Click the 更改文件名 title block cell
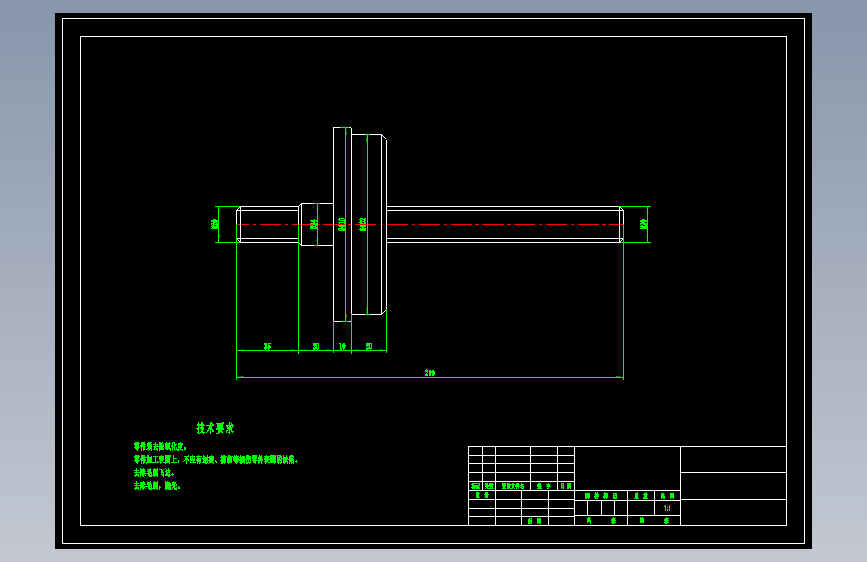The image size is (867, 562). (513, 486)
